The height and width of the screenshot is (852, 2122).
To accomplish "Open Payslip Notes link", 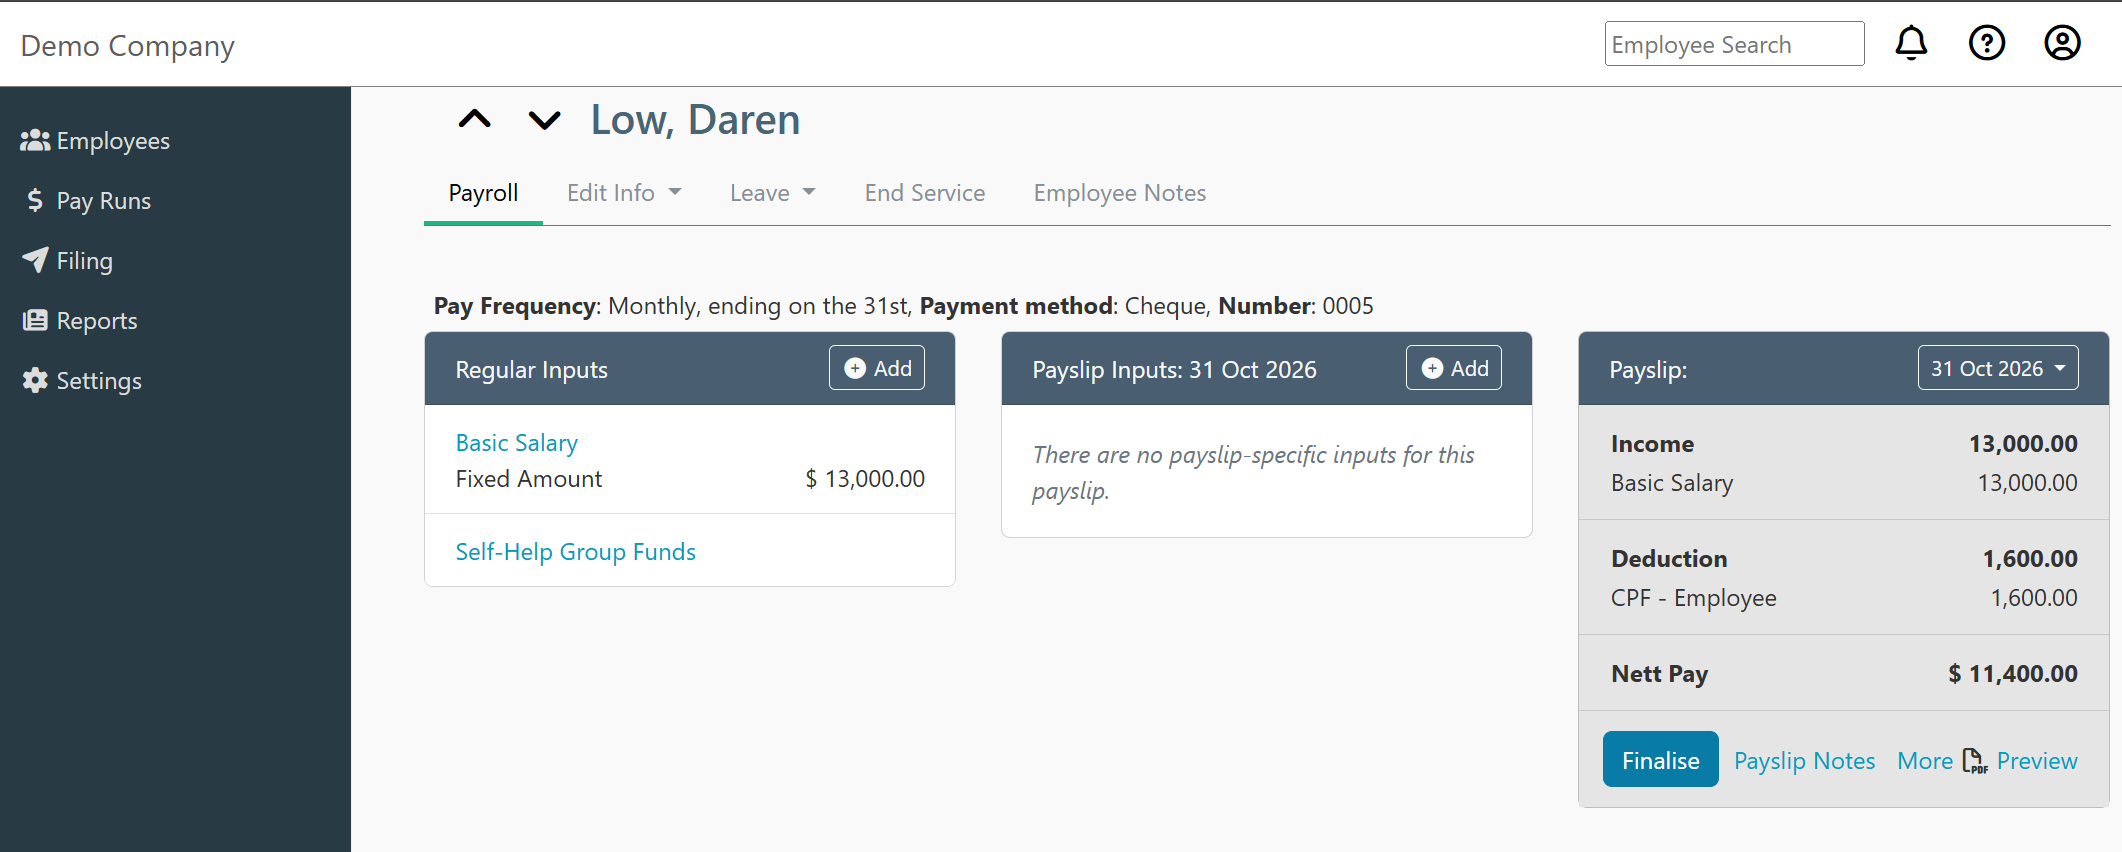I will tap(1805, 761).
